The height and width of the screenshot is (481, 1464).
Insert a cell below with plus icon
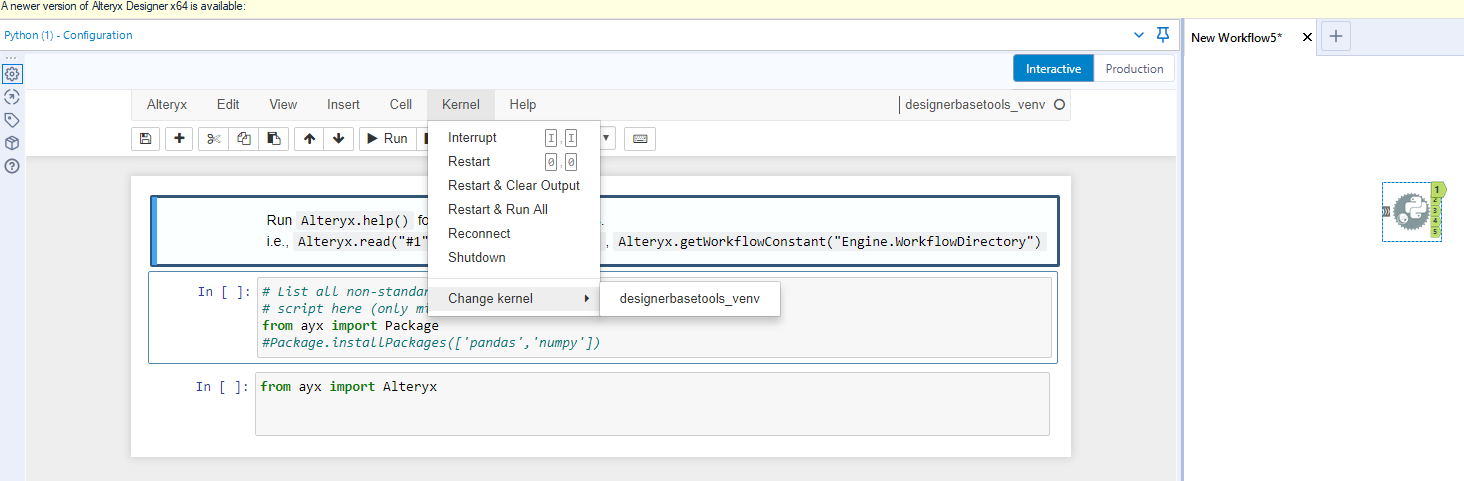(179, 139)
